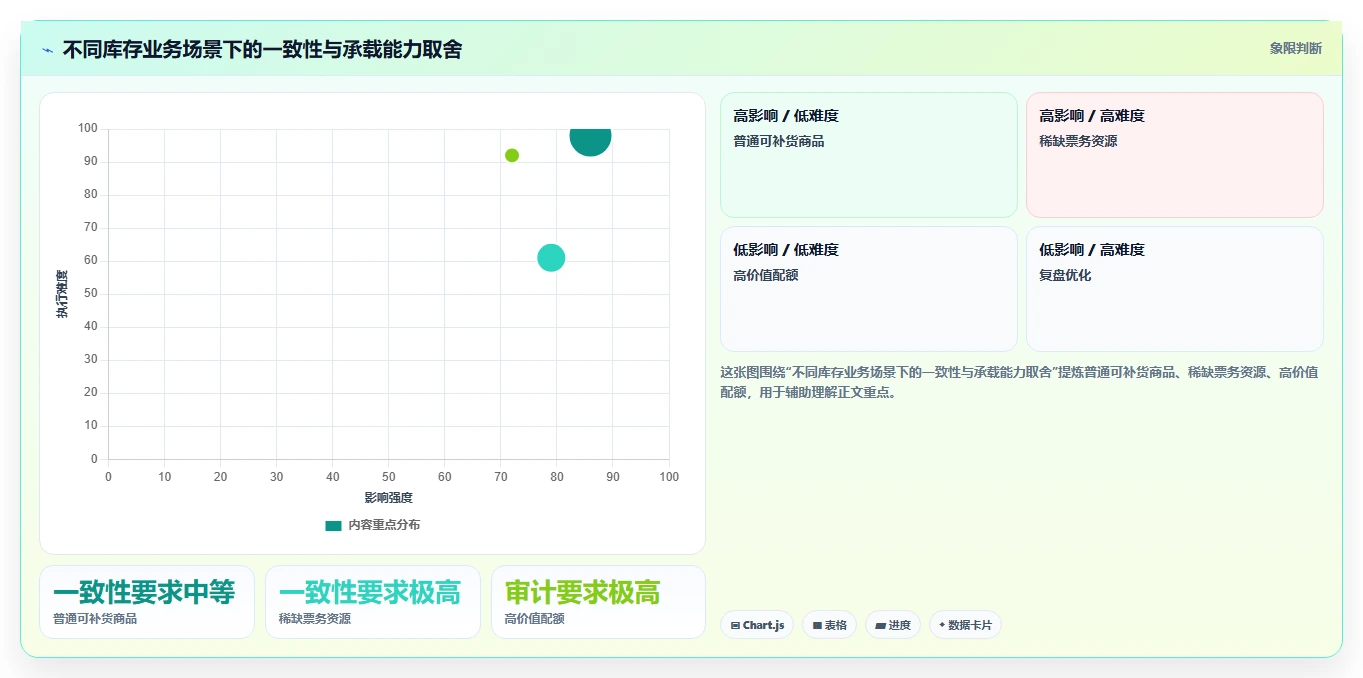Viewport: 1363px width, 678px height.
Task: Click the description paragraph starting with 这张图围绕
Action: tap(1020, 382)
